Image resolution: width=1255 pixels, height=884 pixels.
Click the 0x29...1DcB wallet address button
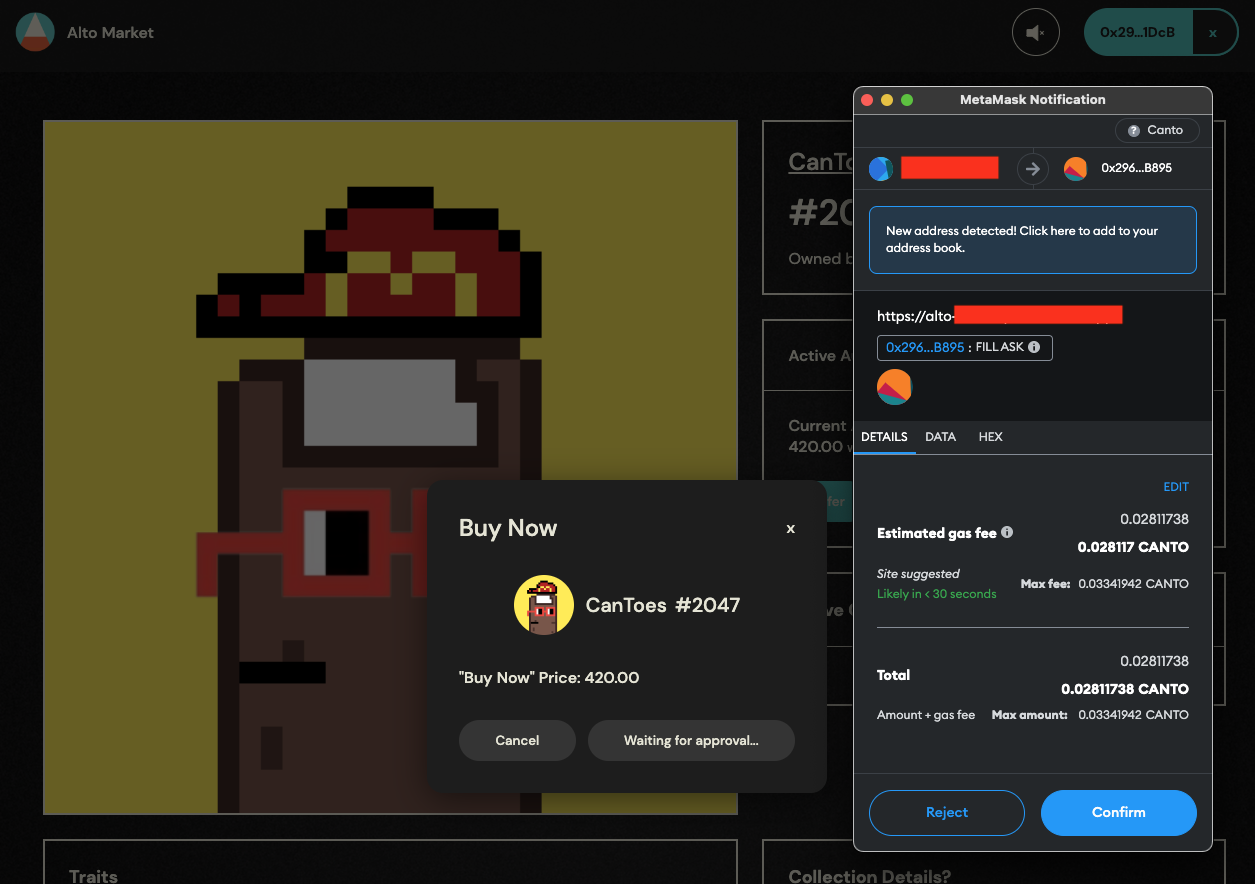1137,33
